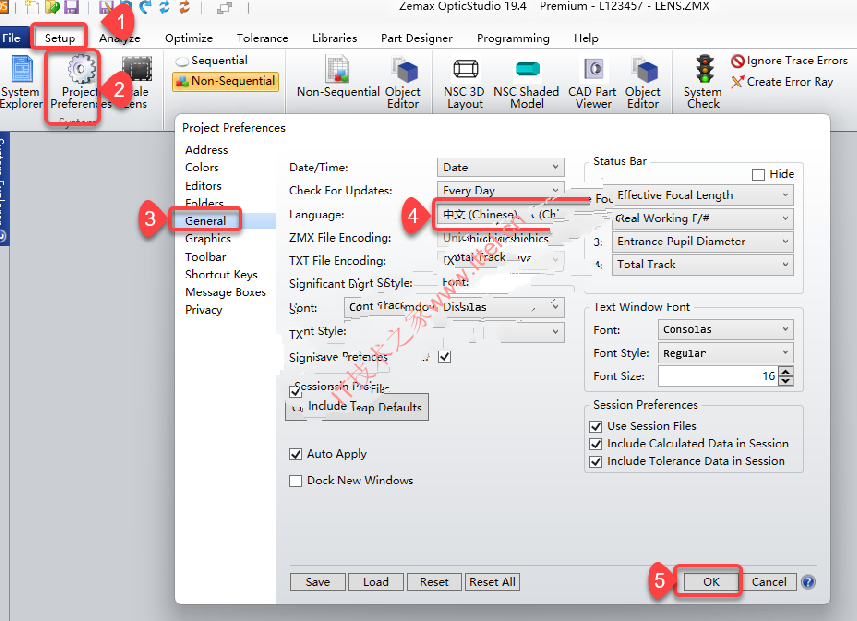Select General in preferences list
857x621 pixels.
[x=206, y=221]
